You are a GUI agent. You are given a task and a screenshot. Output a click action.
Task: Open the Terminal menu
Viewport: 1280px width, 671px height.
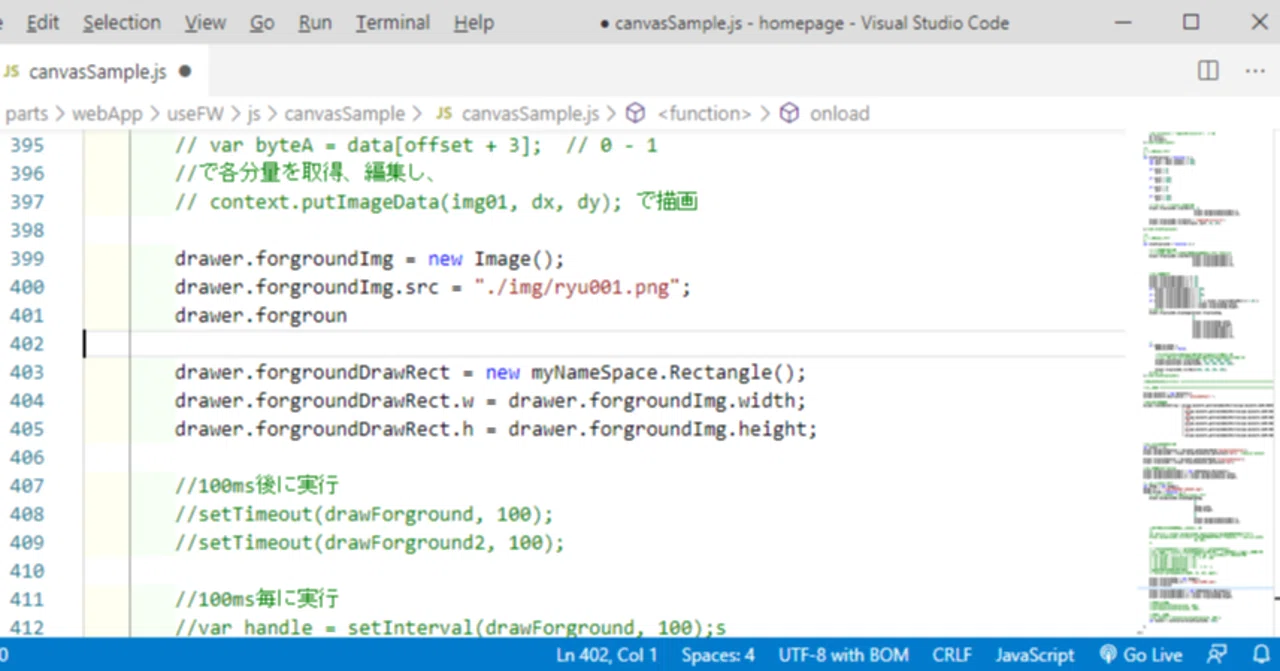(x=393, y=22)
